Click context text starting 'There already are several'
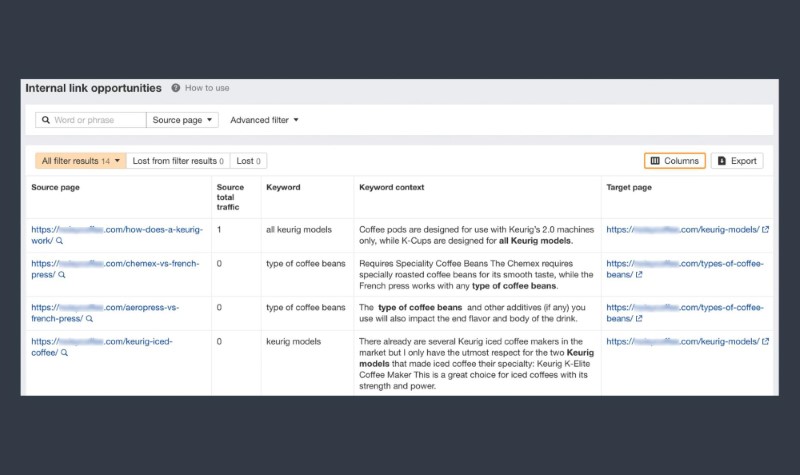The image size is (800, 475). click(477, 364)
